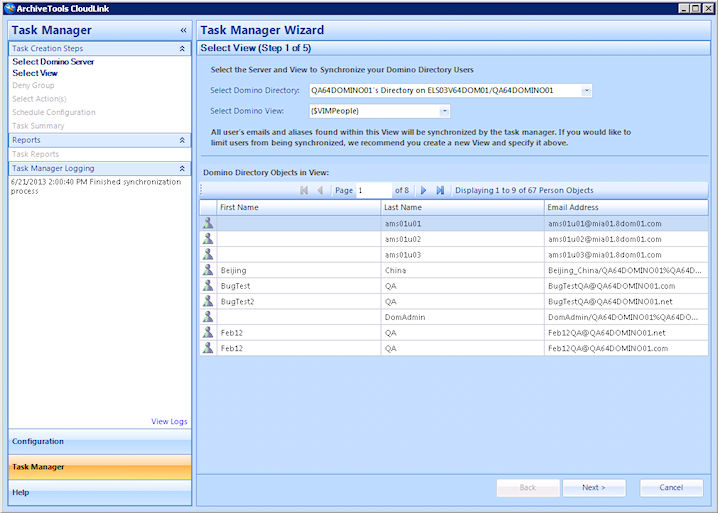Click the person icon in the DomAdmin row

tap(208, 317)
